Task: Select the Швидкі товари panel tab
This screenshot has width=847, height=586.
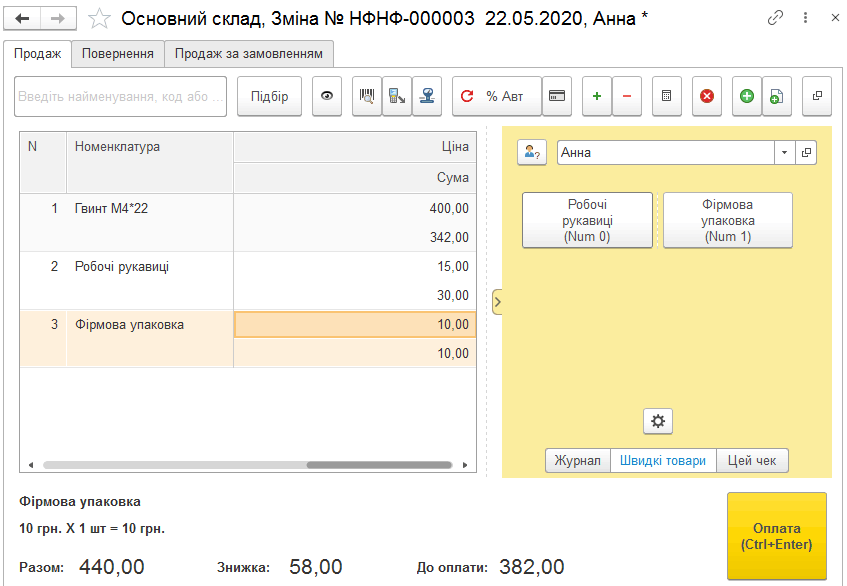Action: click(x=663, y=461)
